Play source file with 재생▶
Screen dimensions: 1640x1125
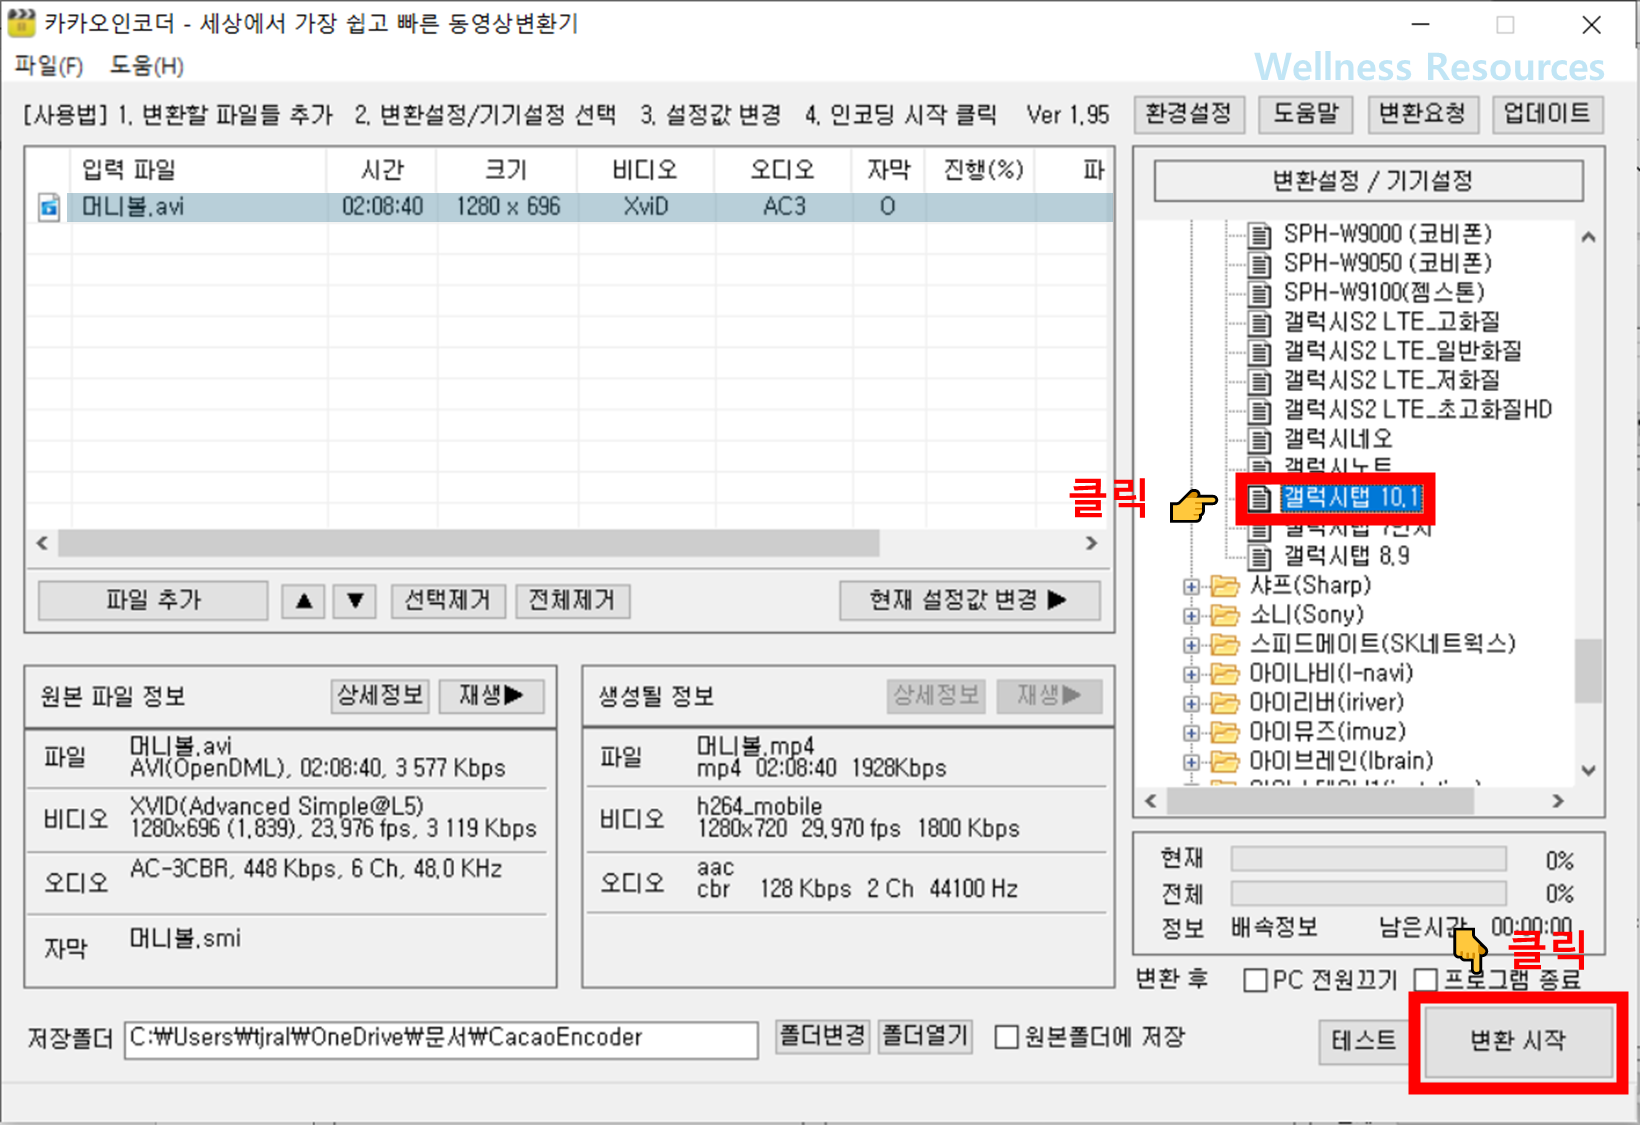coord(491,696)
